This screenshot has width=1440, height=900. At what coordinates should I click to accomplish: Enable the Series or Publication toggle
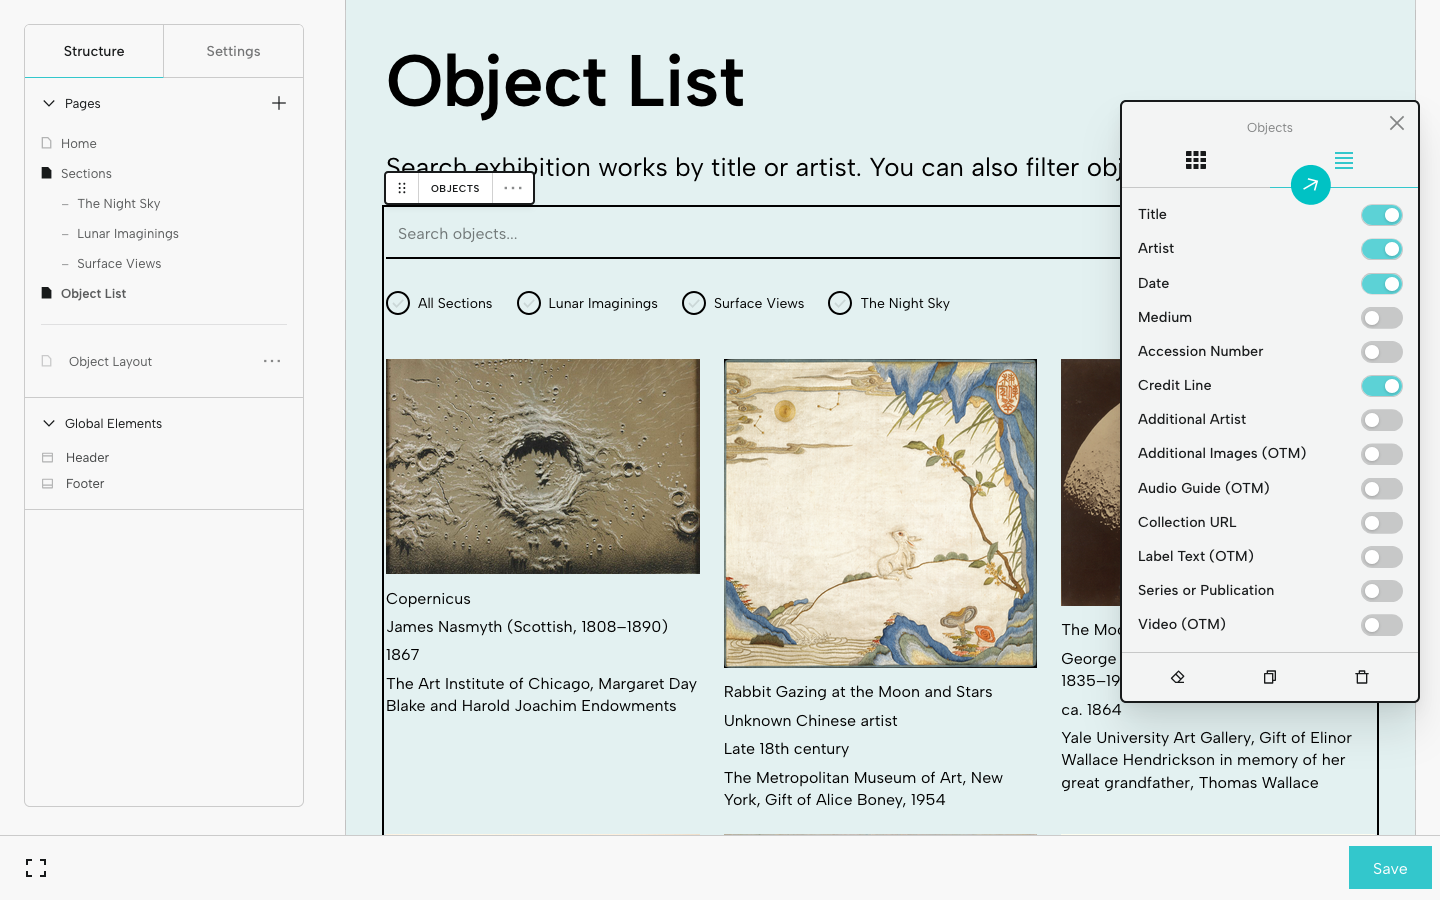pos(1382,591)
